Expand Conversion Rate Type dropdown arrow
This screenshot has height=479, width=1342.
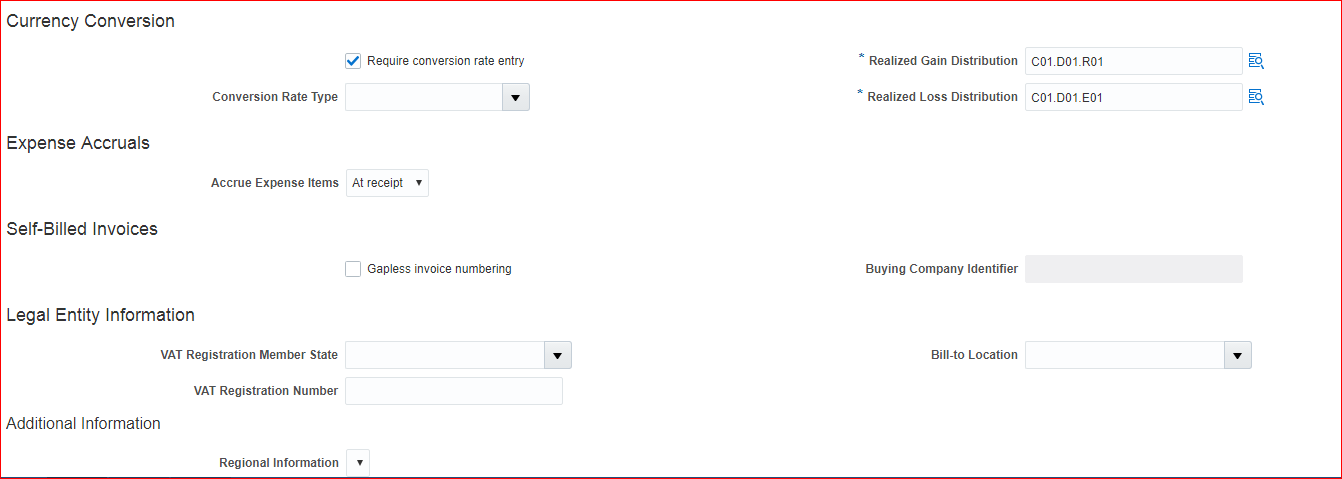[x=516, y=97]
